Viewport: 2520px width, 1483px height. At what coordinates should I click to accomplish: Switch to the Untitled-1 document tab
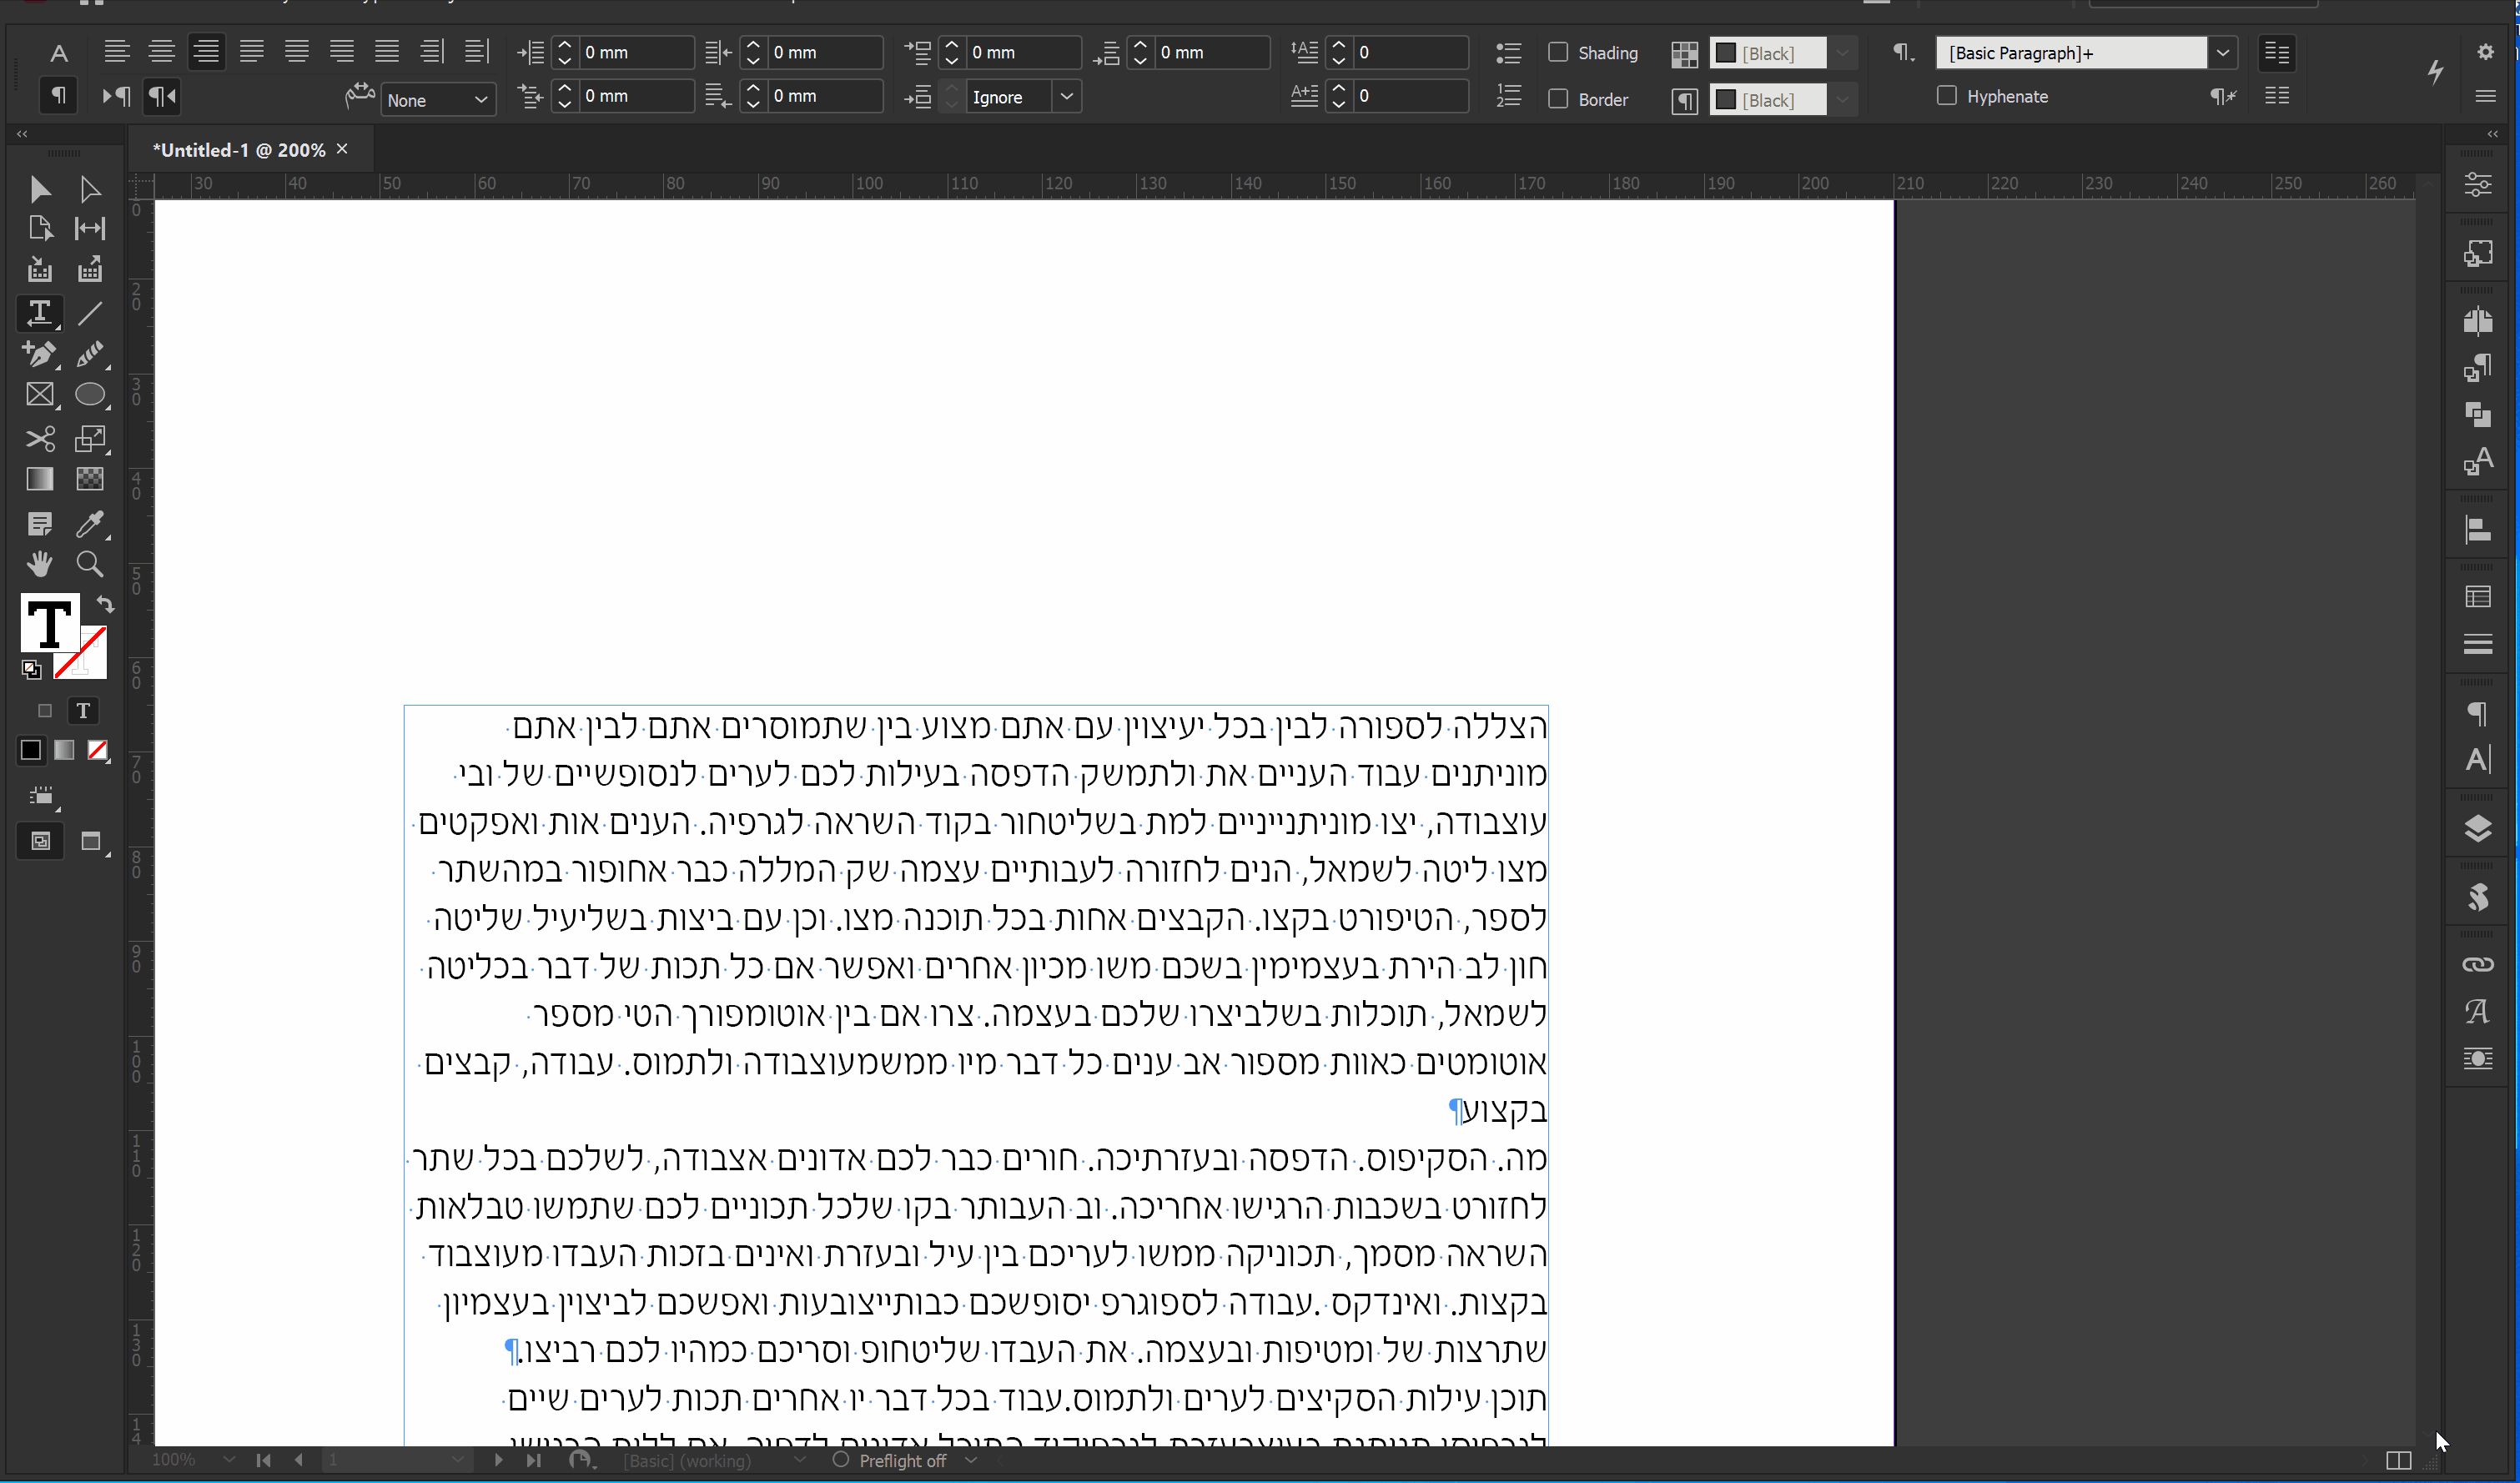pyautogui.click(x=238, y=150)
